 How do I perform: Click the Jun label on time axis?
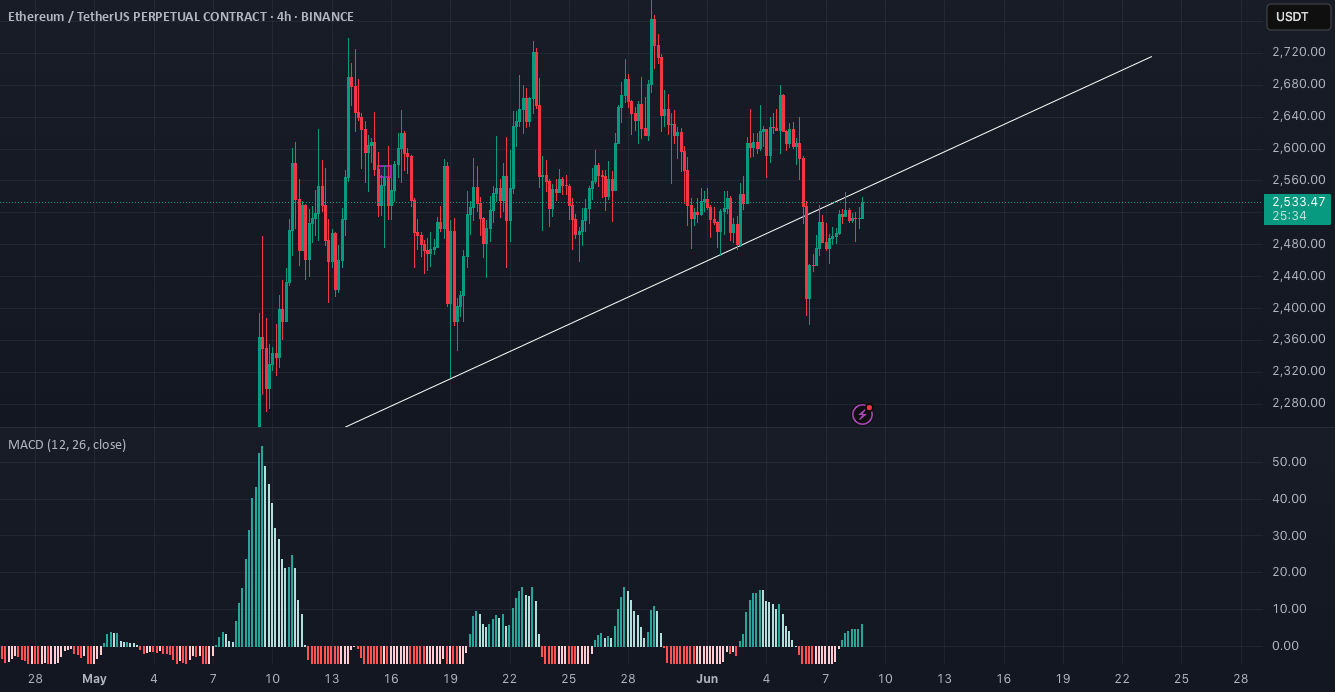pyautogui.click(x=707, y=679)
